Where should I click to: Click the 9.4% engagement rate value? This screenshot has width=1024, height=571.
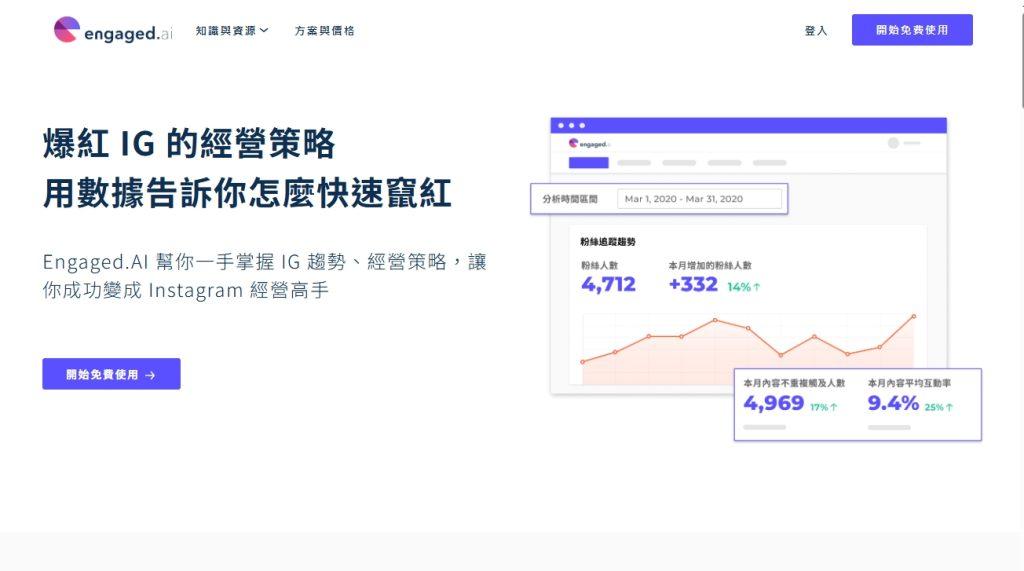tap(893, 403)
